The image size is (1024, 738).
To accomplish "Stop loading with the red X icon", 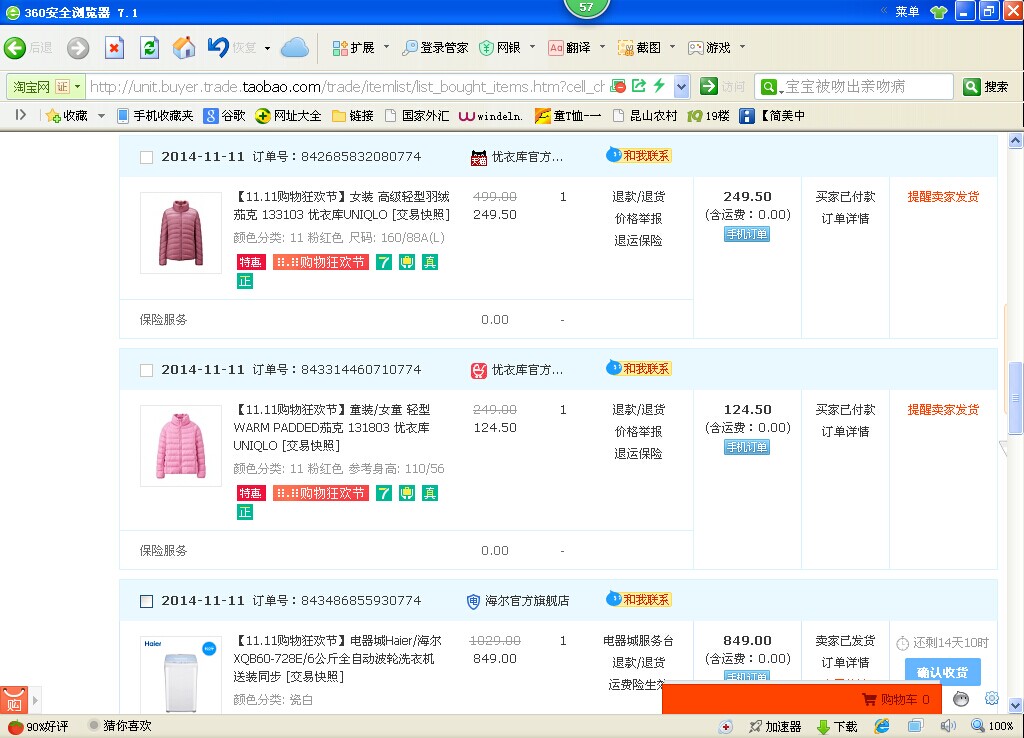I will [x=114, y=48].
